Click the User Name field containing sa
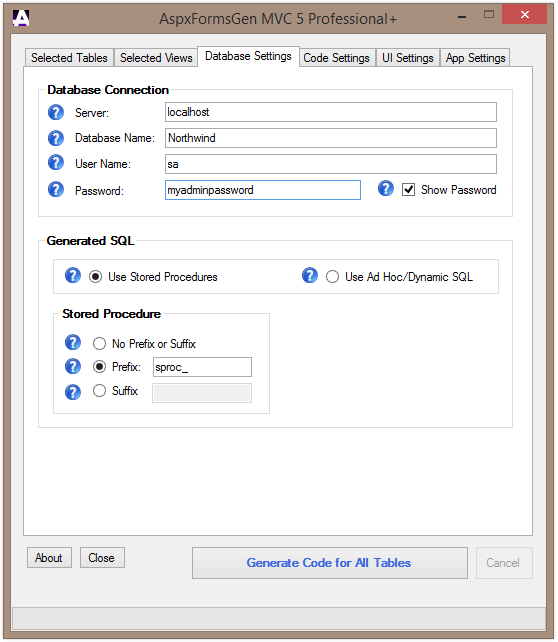Screen dimensions: 558x642 pyautogui.click(x=331, y=164)
